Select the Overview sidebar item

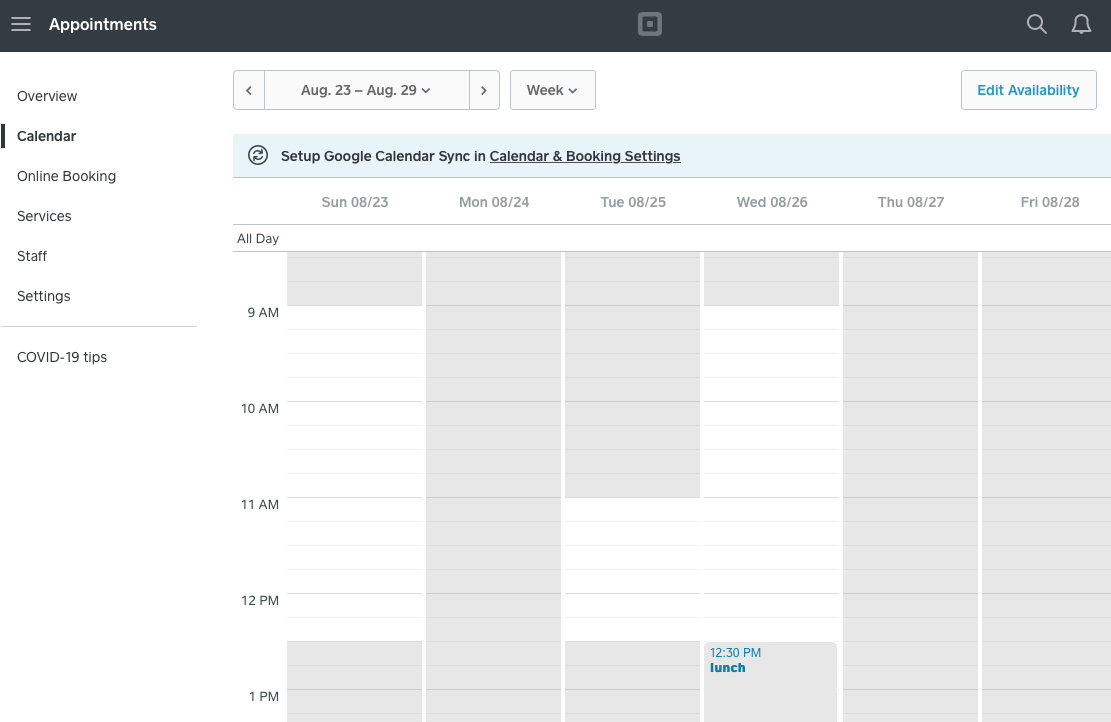click(47, 96)
